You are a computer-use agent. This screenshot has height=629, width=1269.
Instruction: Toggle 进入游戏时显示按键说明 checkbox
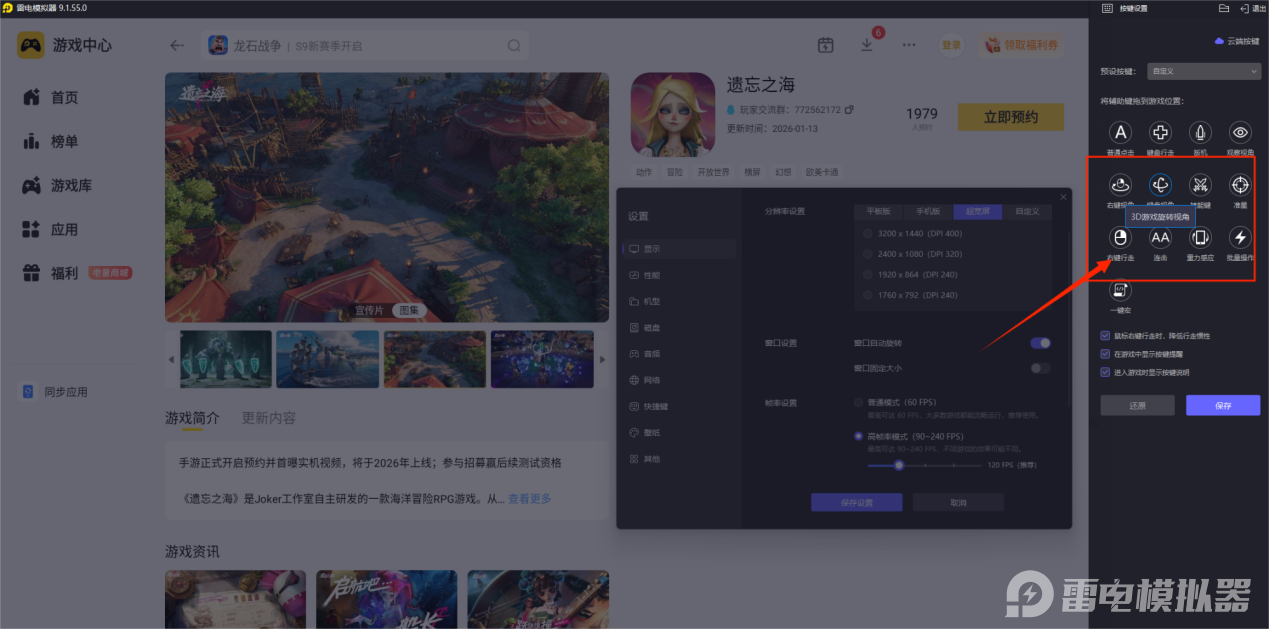click(x=1104, y=372)
